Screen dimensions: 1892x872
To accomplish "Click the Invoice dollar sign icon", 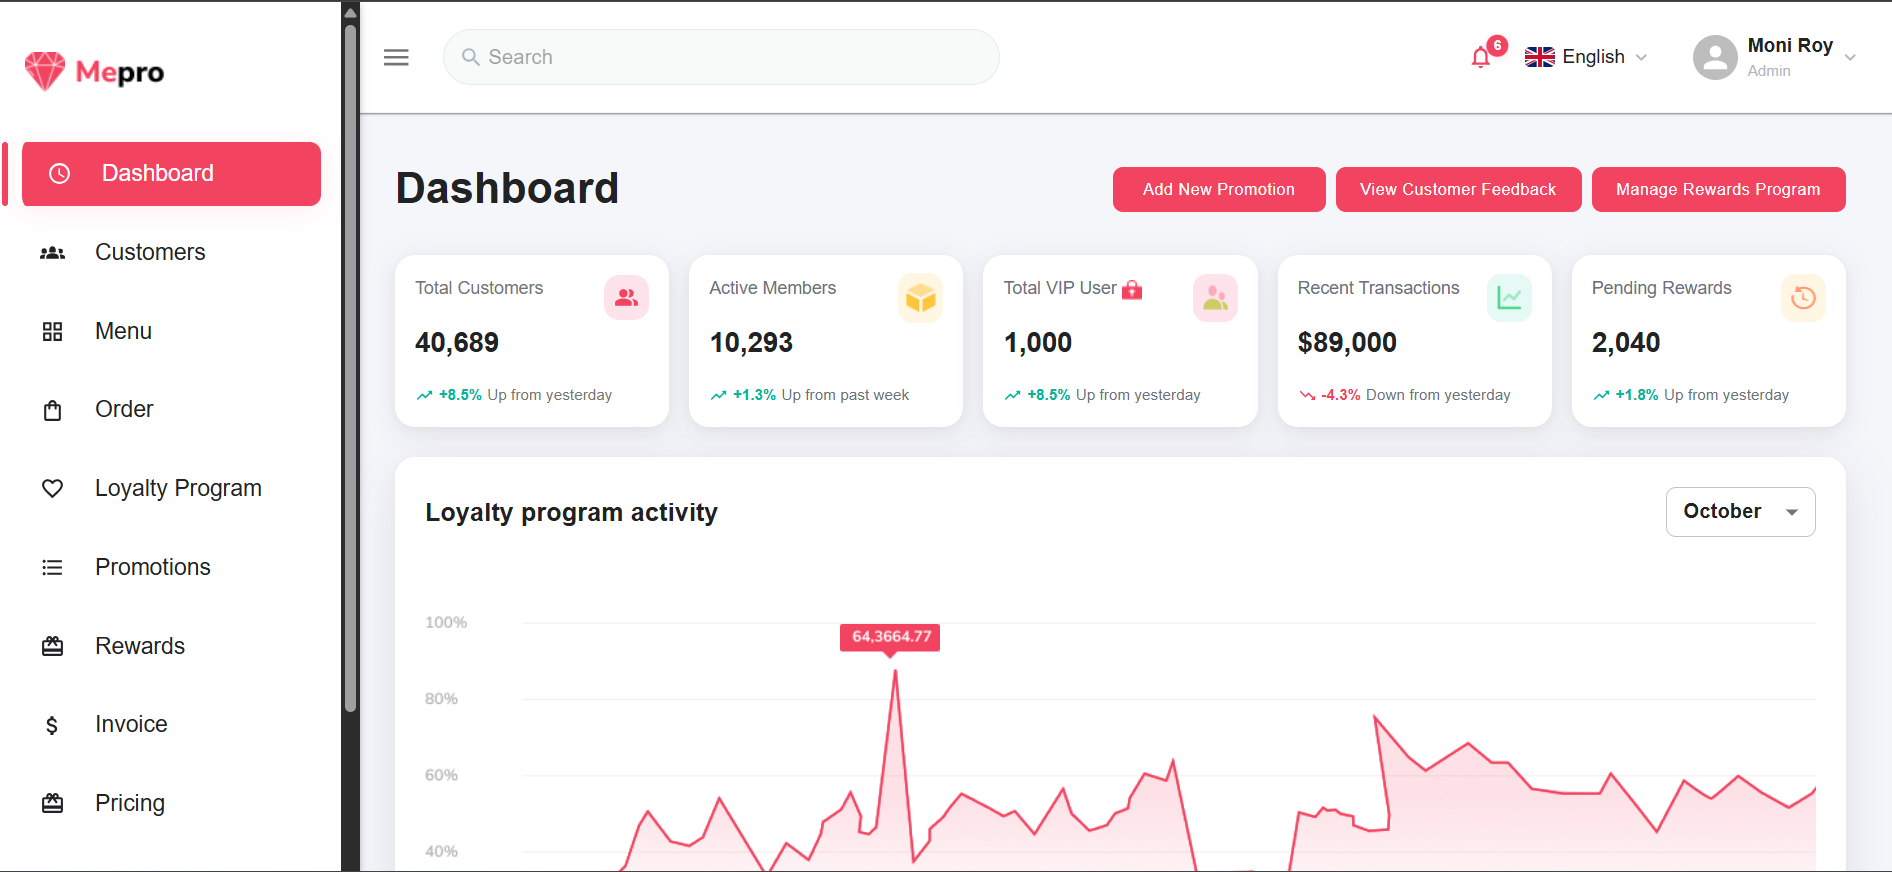I will click(x=52, y=725).
